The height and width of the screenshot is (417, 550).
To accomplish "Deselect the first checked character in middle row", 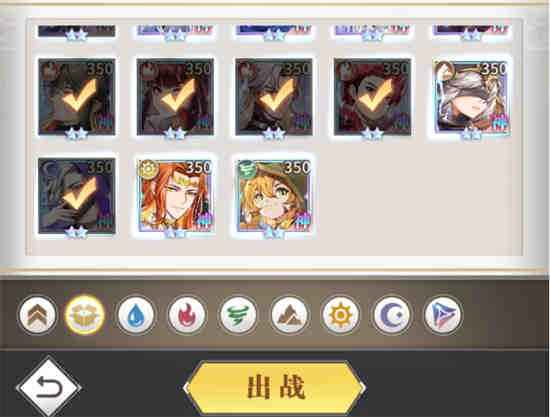I will 76,97.
